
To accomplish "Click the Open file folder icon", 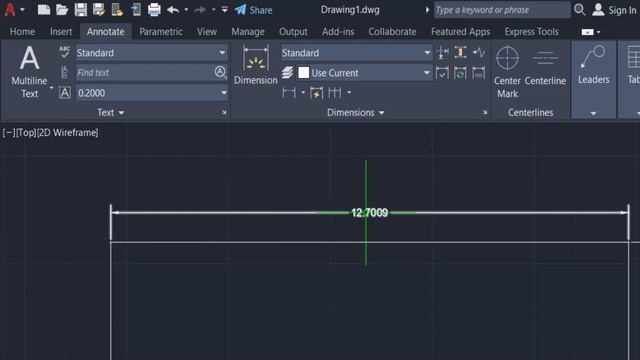I will point(62,9).
